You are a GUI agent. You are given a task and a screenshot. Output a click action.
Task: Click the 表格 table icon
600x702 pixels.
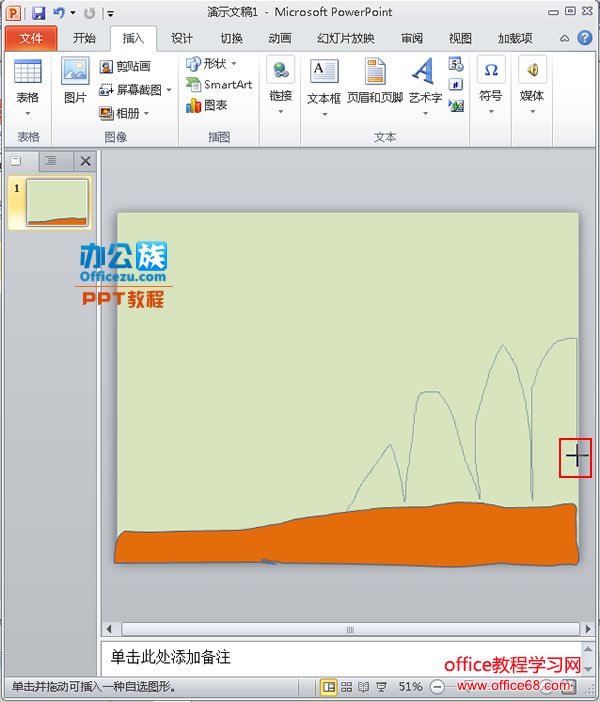click(x=28, y=72)
